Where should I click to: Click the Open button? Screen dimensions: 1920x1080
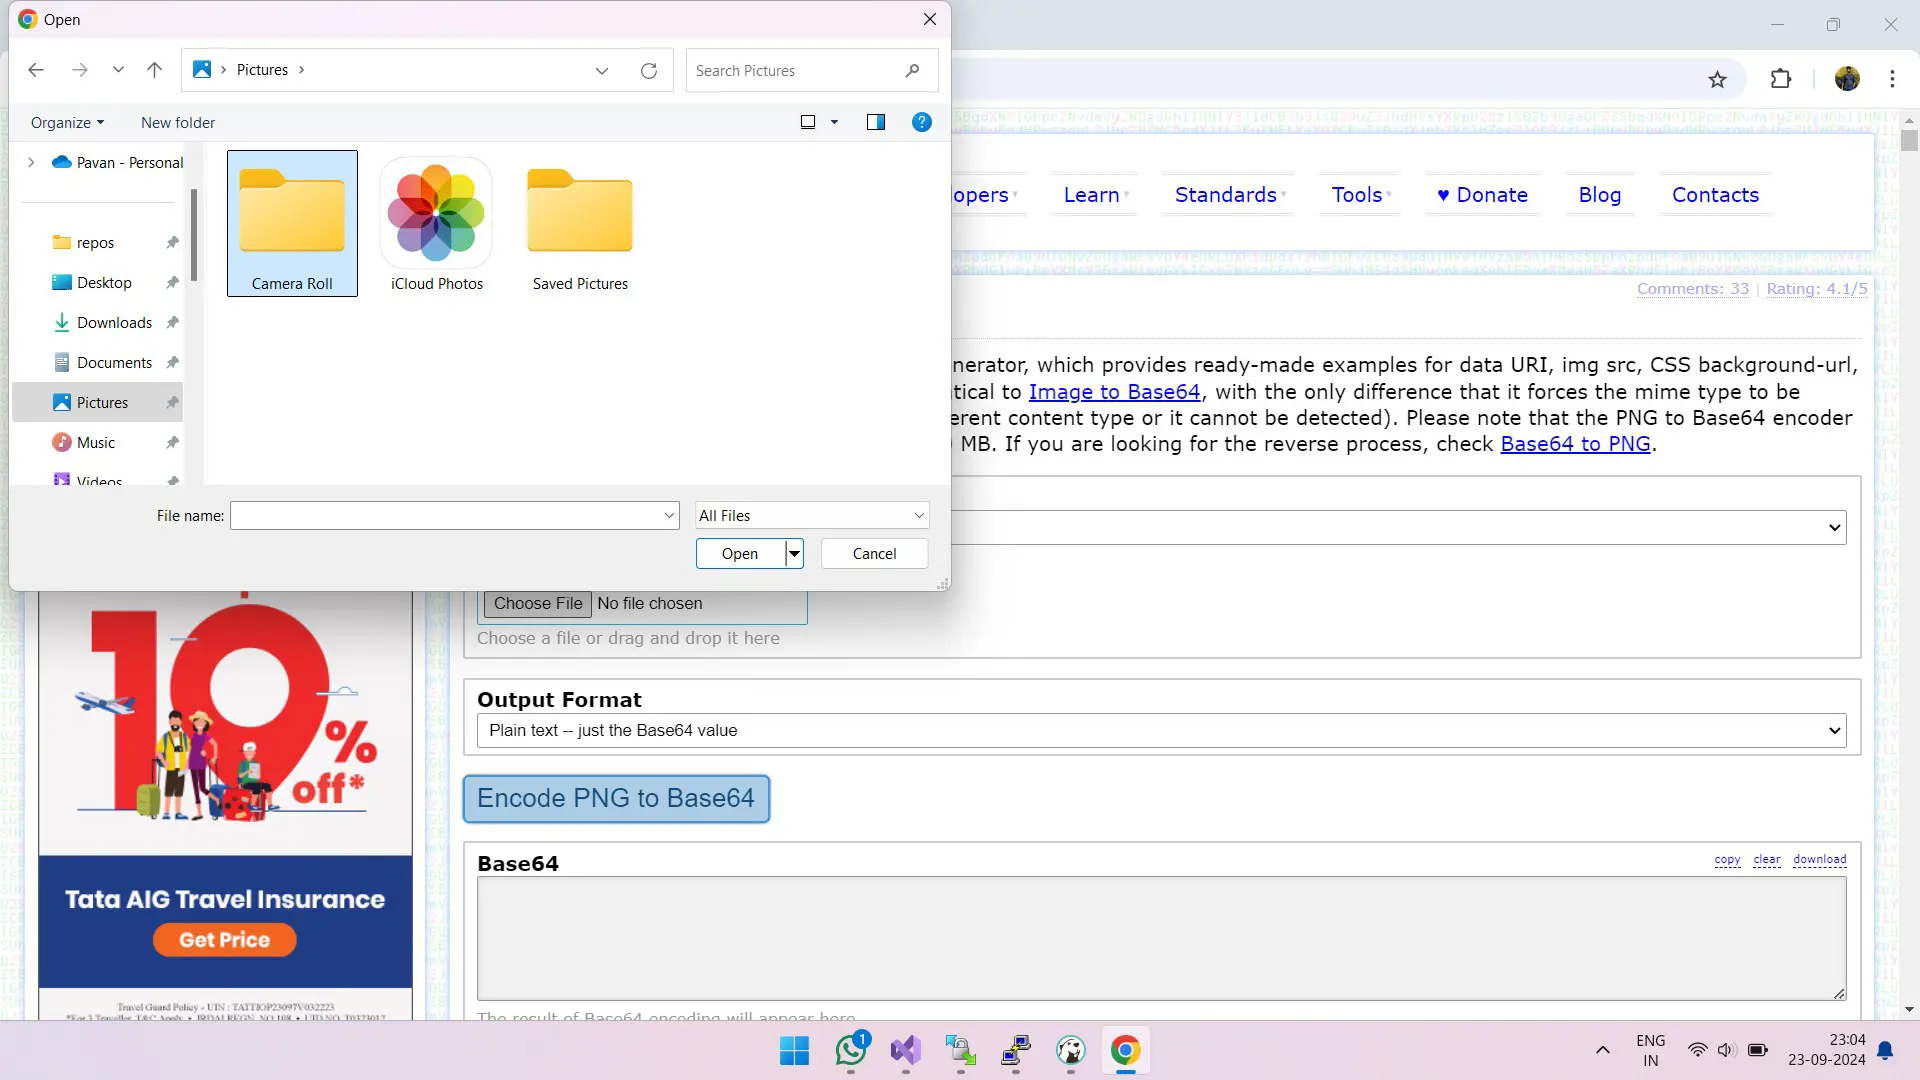tap(740, 554)
